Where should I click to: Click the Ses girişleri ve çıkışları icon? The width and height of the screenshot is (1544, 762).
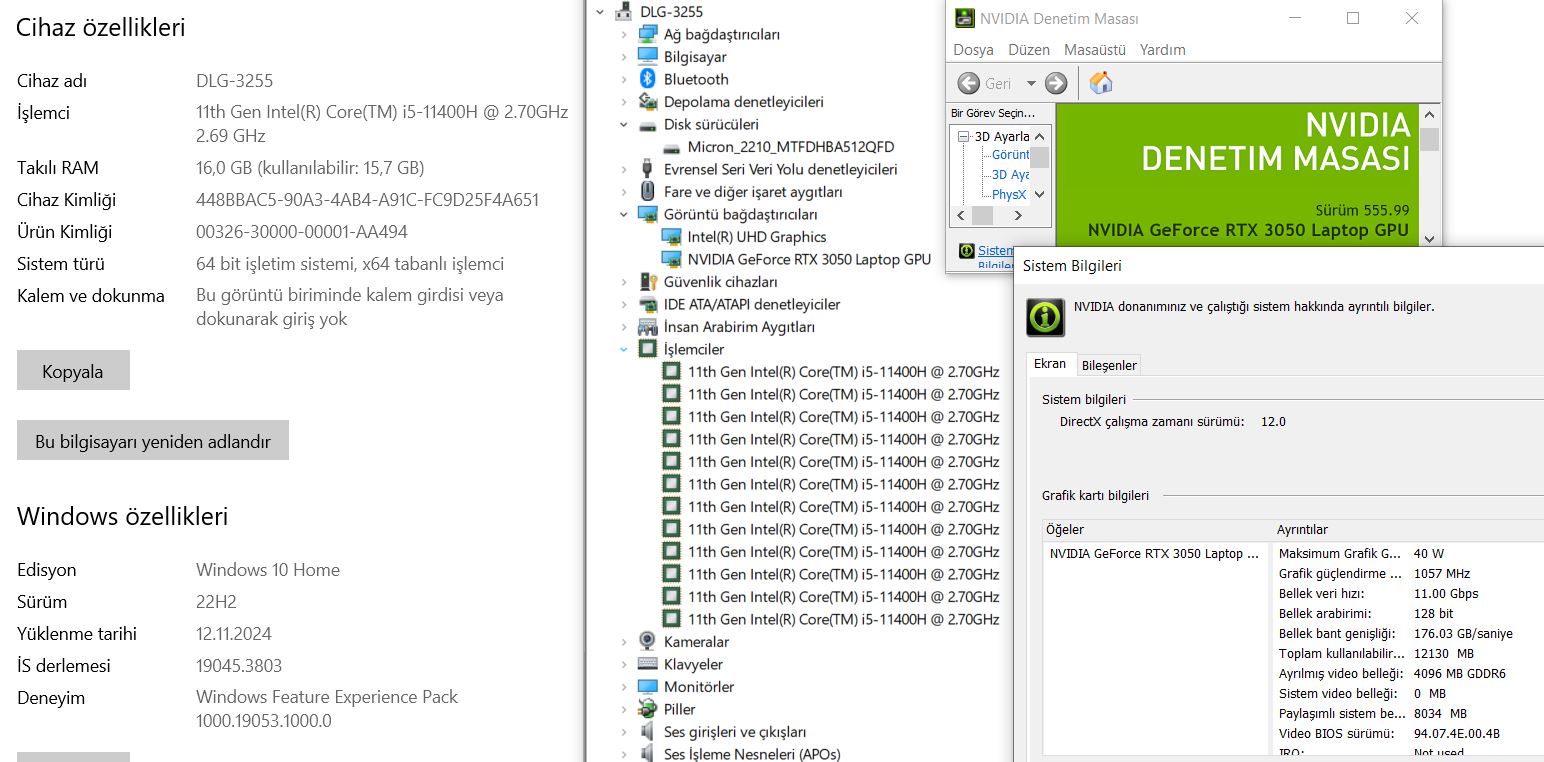[x=647, y=732]
